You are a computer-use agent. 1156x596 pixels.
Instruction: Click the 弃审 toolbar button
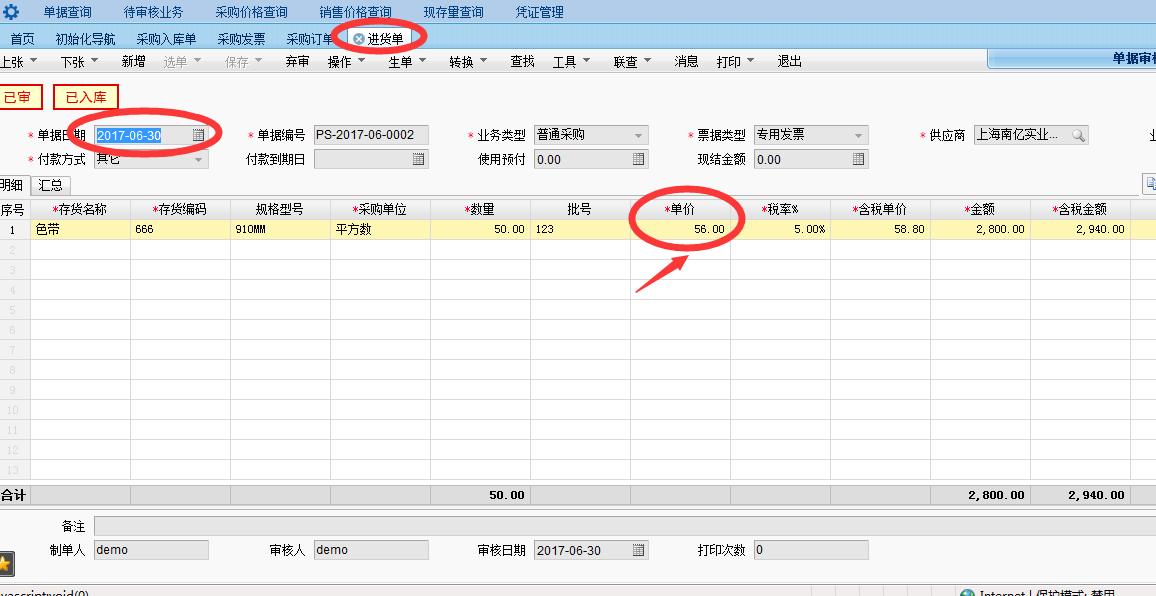[x=297, y=62]
